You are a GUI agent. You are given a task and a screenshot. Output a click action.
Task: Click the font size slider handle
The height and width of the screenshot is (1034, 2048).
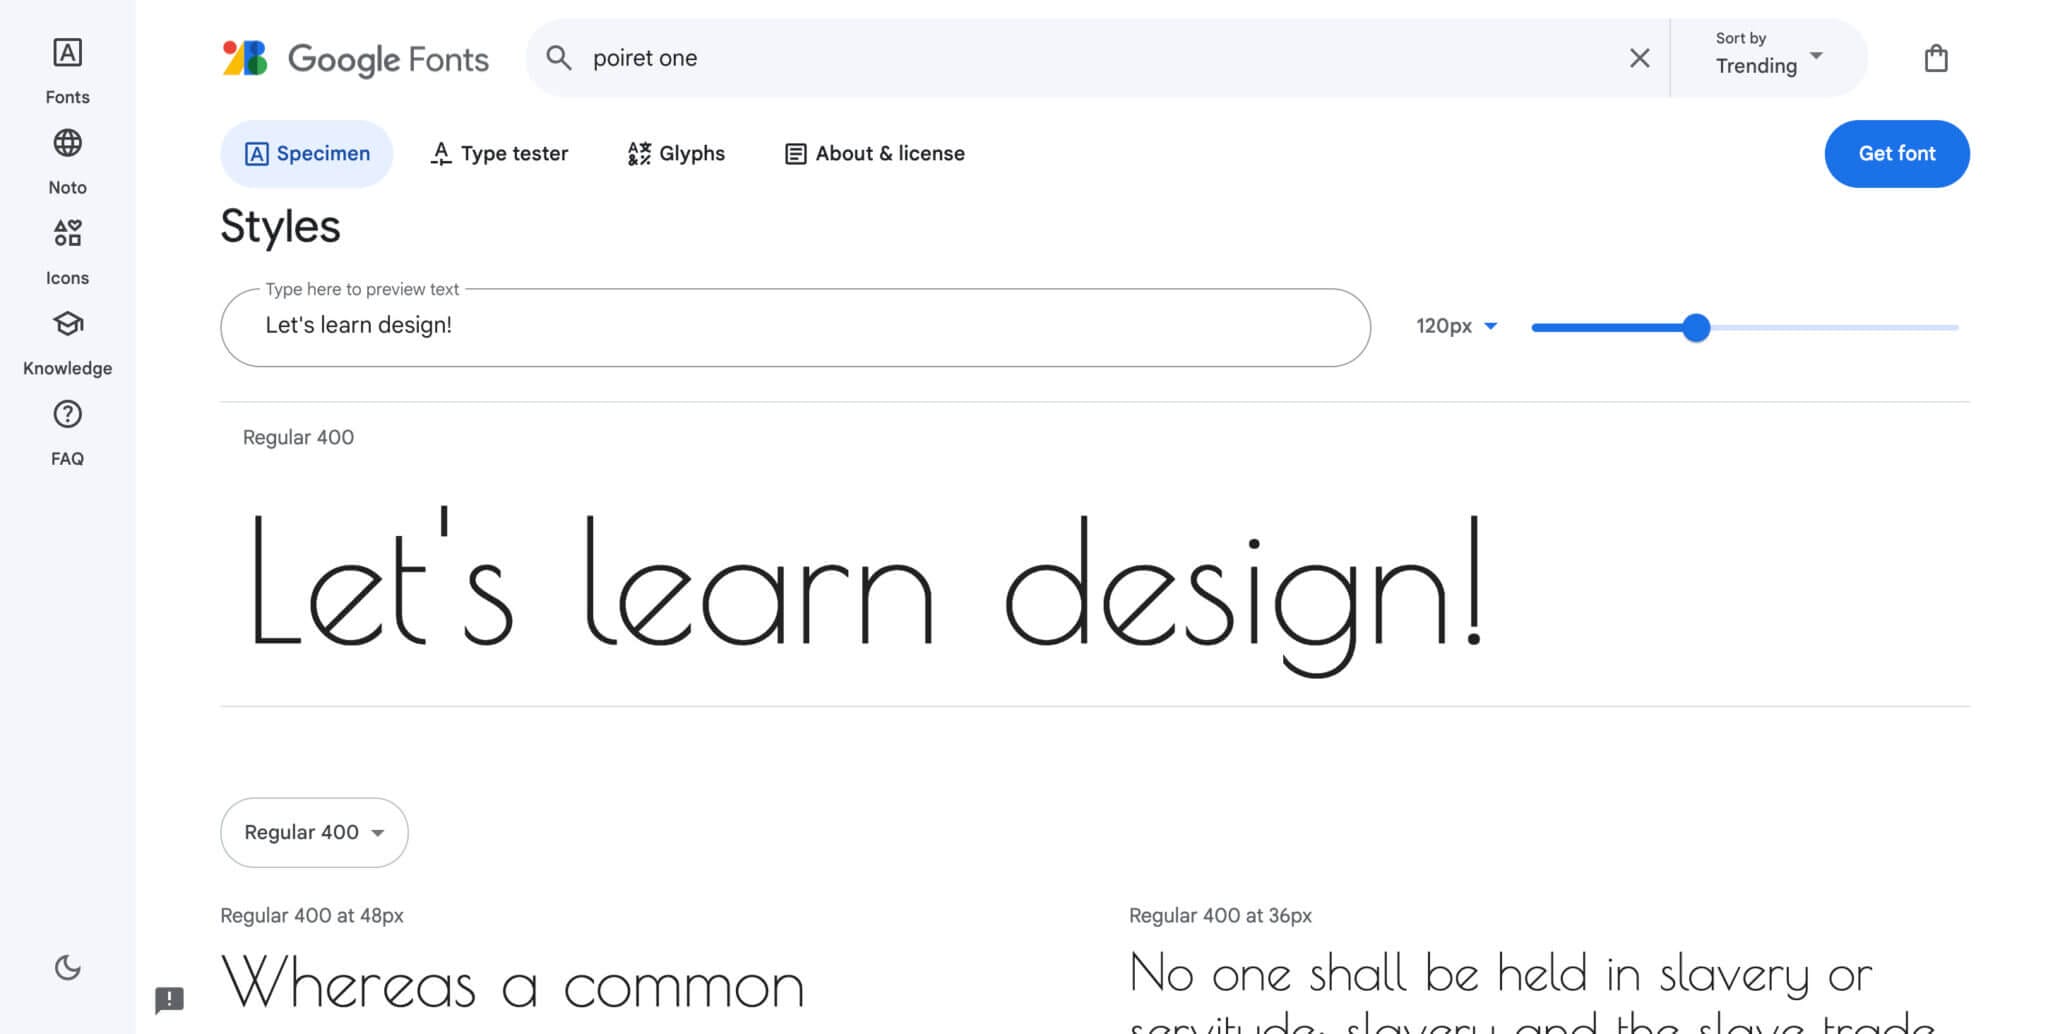pyautogui.click(x=1696, y=328)
